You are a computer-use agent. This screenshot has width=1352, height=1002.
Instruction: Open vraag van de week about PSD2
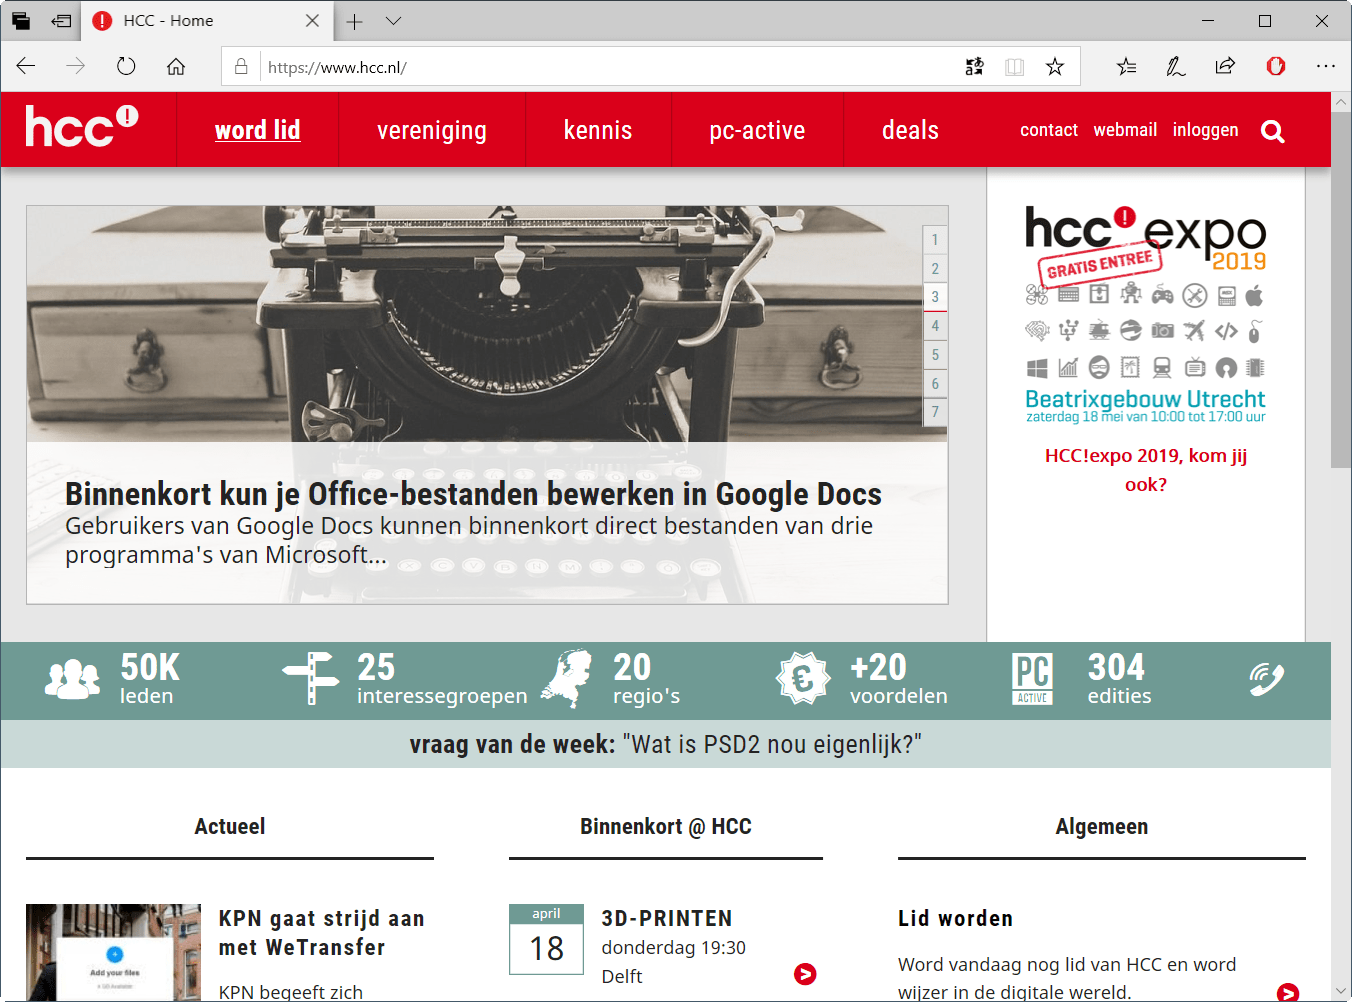tap(666, 744)
